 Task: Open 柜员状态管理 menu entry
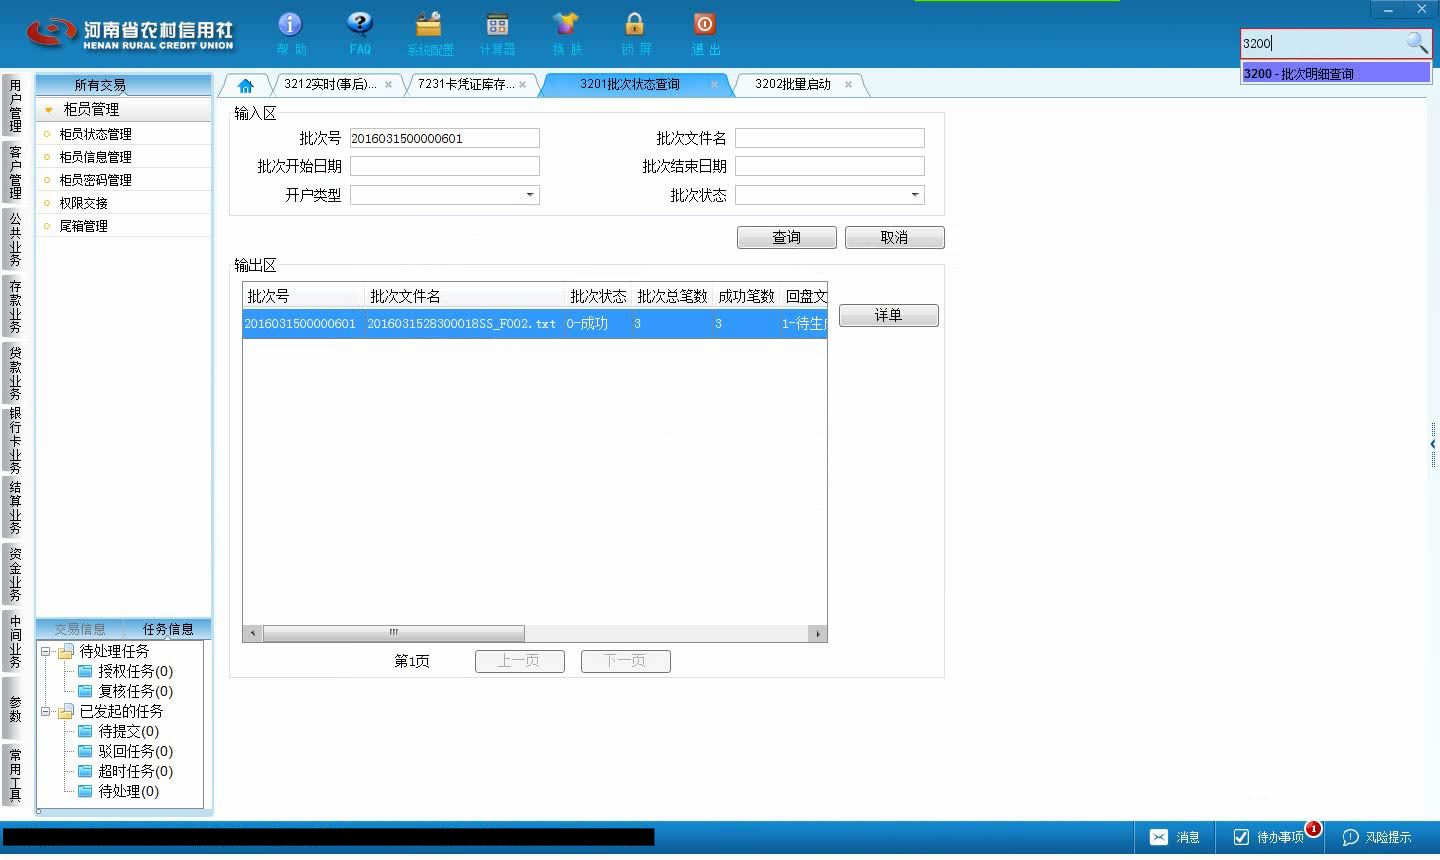click(95, 134)
